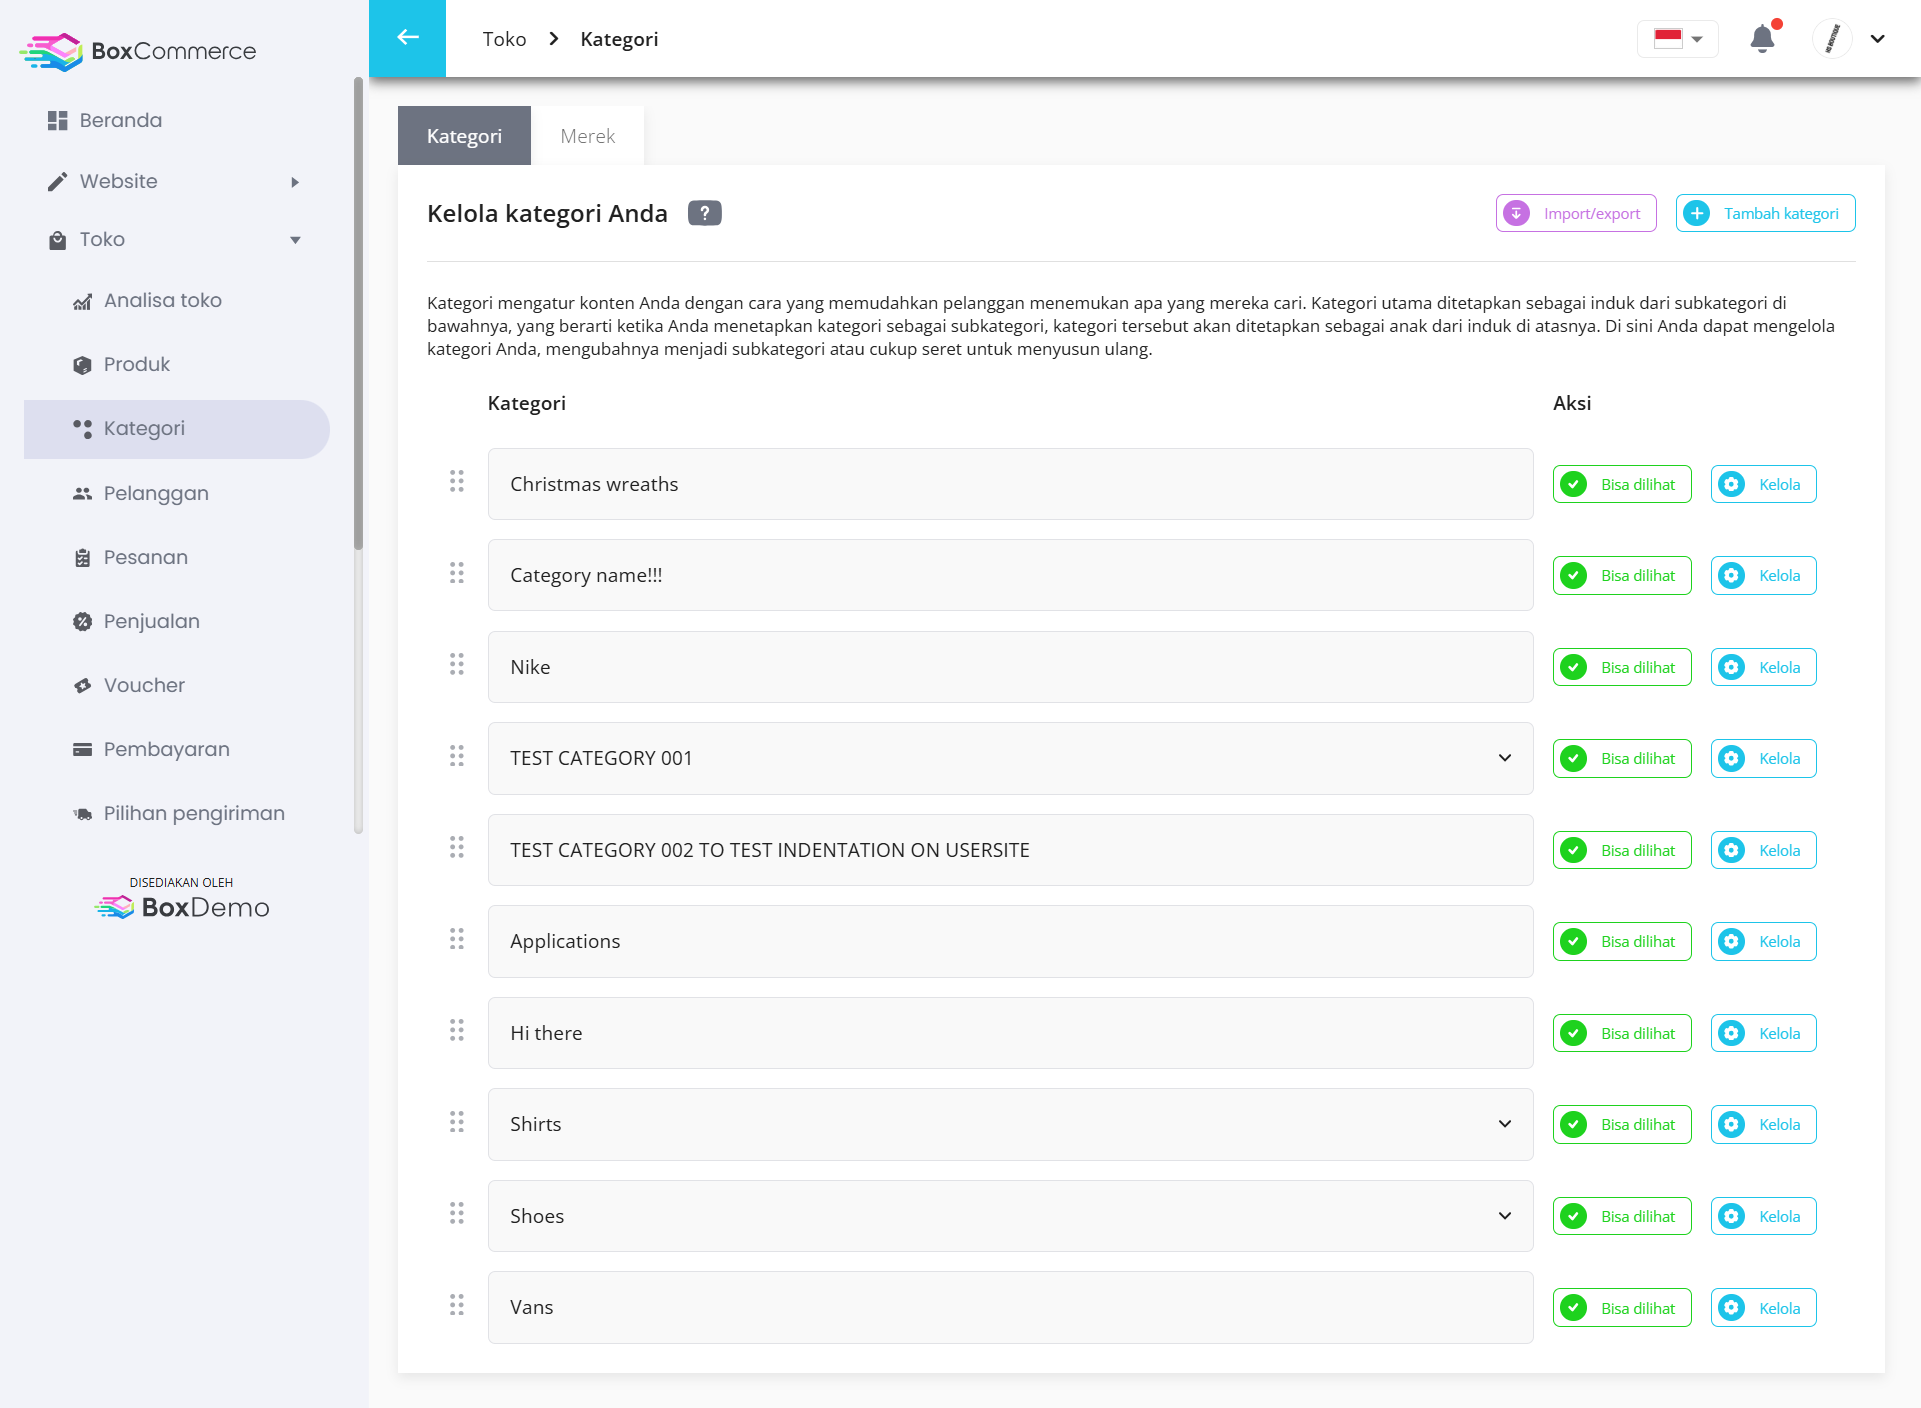This screenshot has width=1921, height=1408.
Task: Open the notifications bell
Action: click(1762, 39)
